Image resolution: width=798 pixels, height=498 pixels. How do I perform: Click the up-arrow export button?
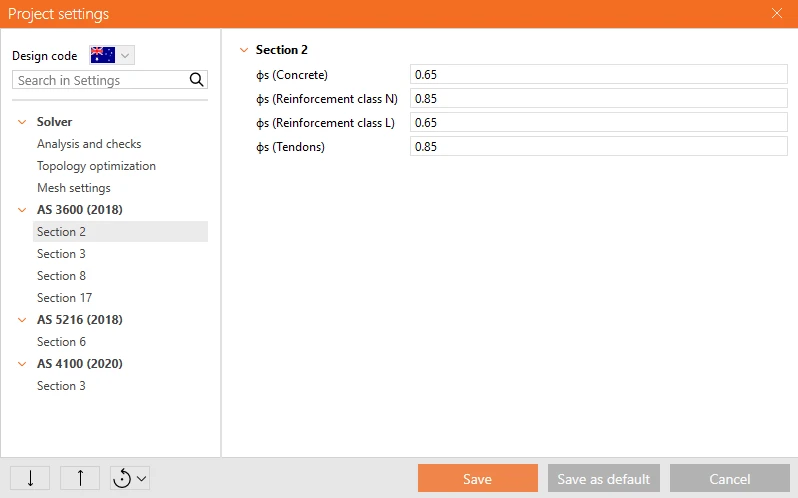(x=80, y=478)
